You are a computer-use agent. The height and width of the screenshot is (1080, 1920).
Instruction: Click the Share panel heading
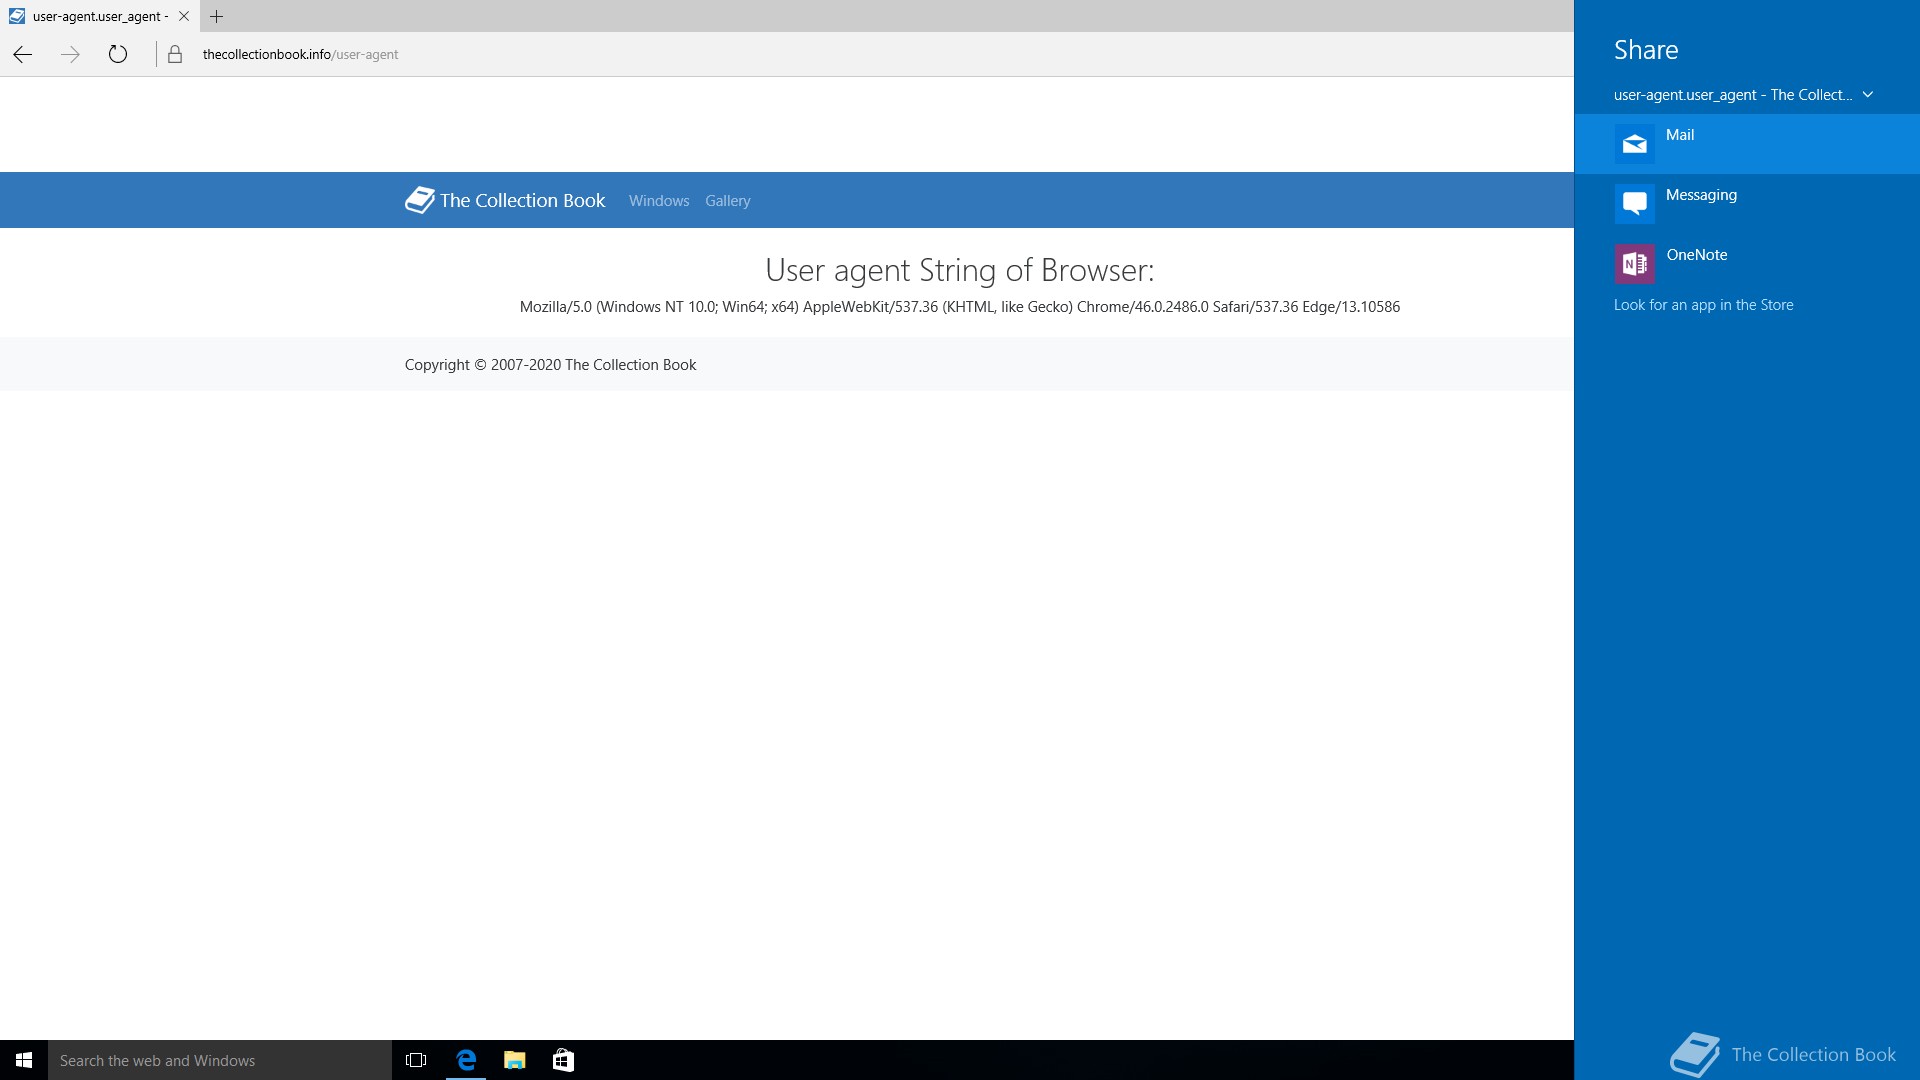[x=1646, y=50]
